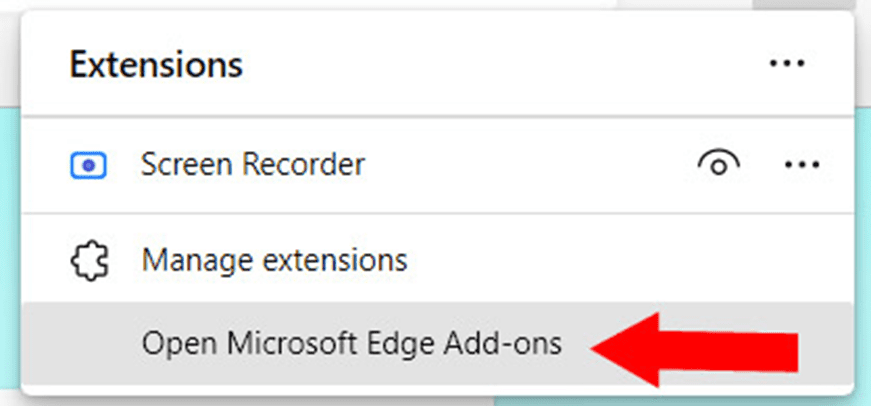The height and width of the screenshot is (406, 871).
Task: Toggle Screen Recorder toolbar visibility eye
Action: [718, 164]
